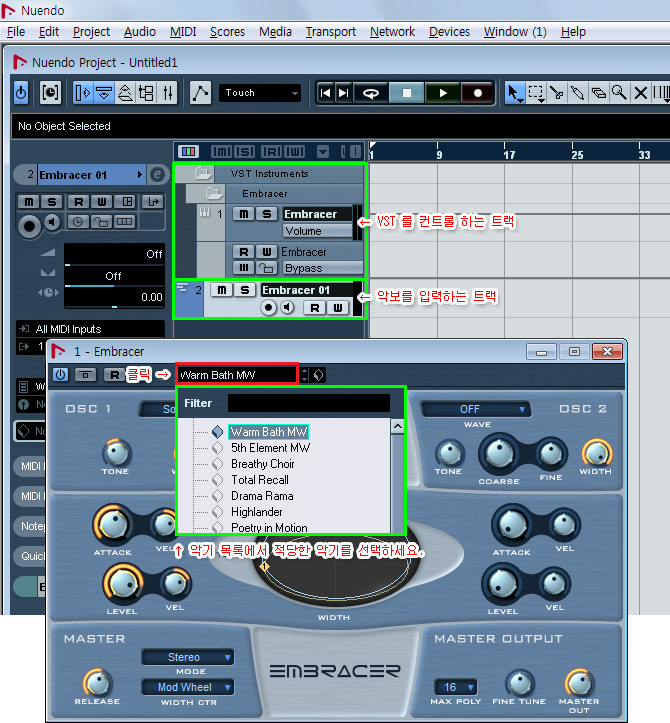Expand the Embracer 01 inspector name arrow
The image size is (670, 723).
(140, 175)
